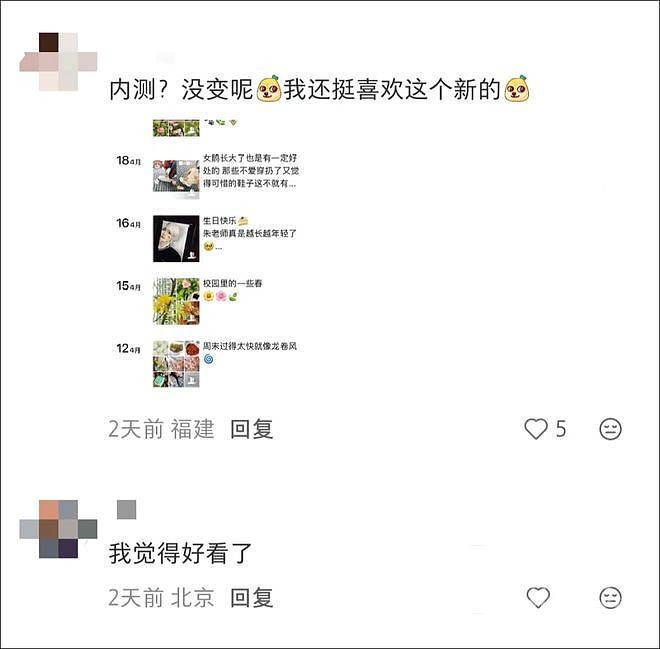
Task: Like the comment from Fujian
Action: [536, 429]
